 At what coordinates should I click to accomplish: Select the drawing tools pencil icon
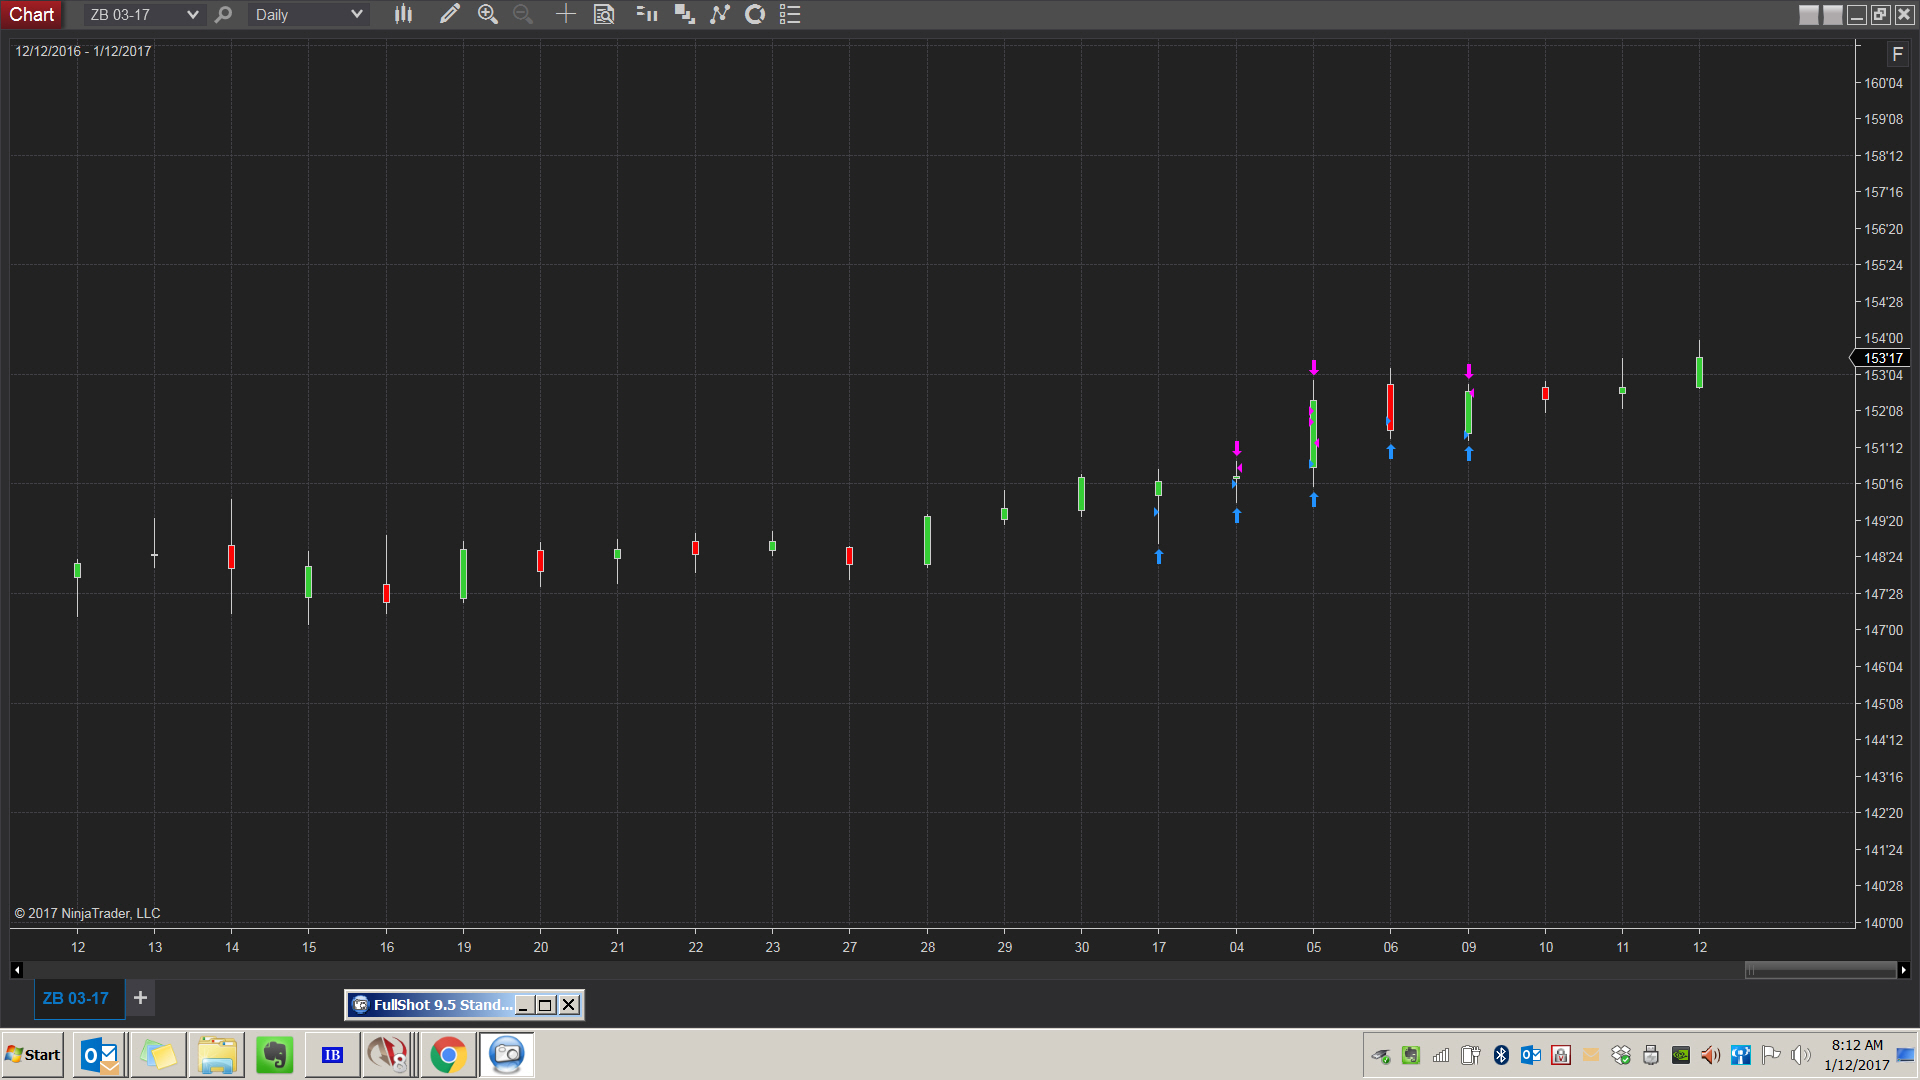pyautogui.click(x=449, y=14)
